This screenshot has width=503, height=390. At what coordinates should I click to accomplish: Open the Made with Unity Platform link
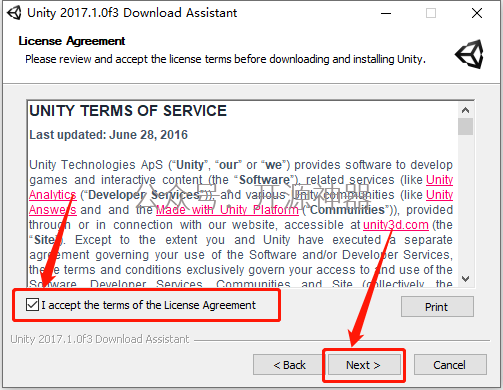coord(227,210)
